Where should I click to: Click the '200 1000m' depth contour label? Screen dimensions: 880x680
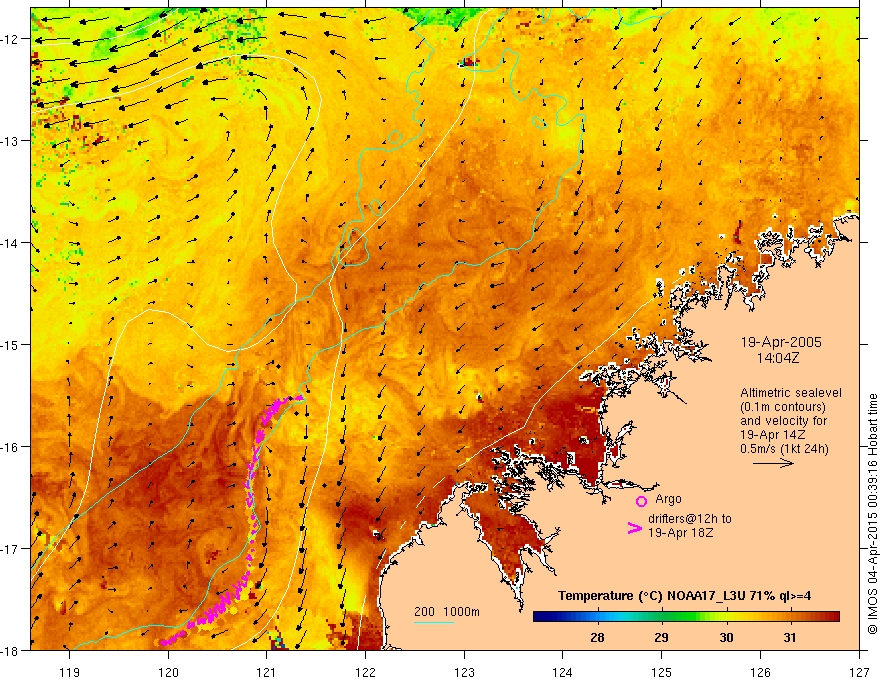447,612
